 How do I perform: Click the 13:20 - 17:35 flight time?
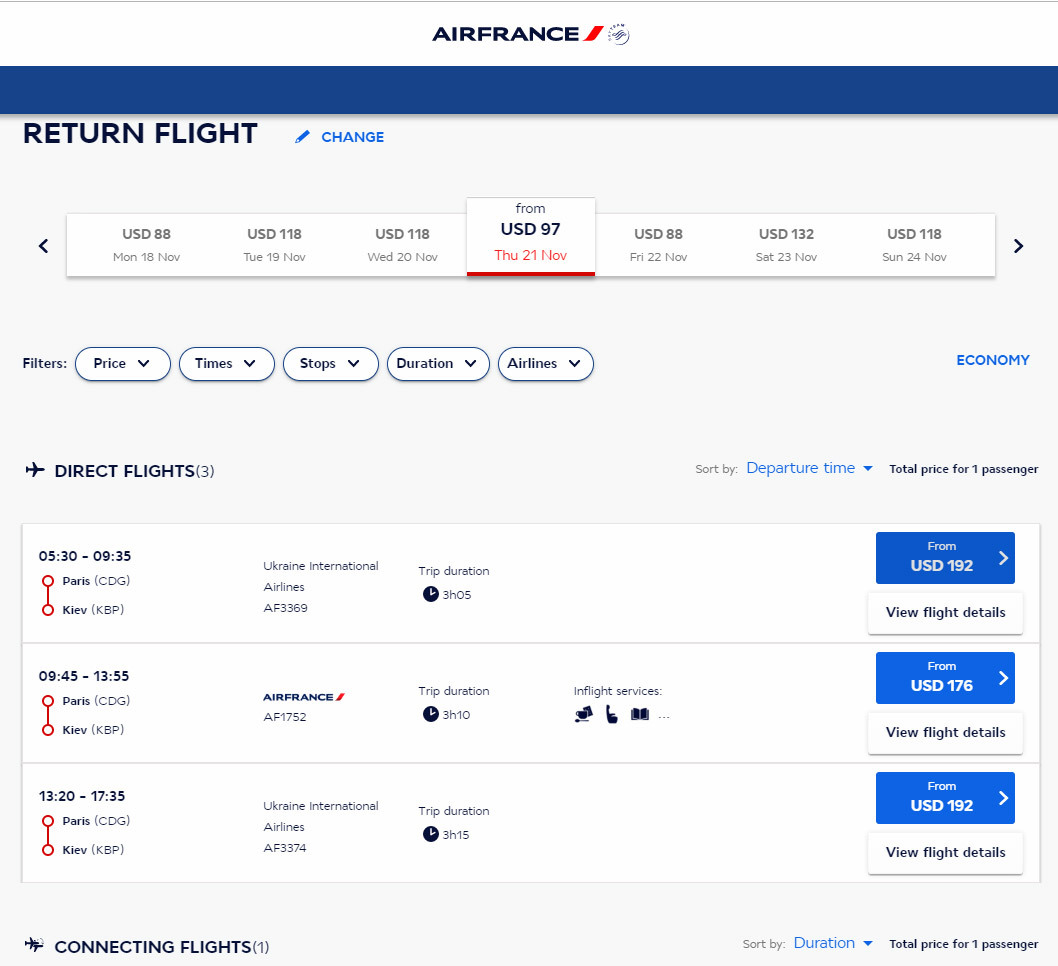click(x=82, y=796)
